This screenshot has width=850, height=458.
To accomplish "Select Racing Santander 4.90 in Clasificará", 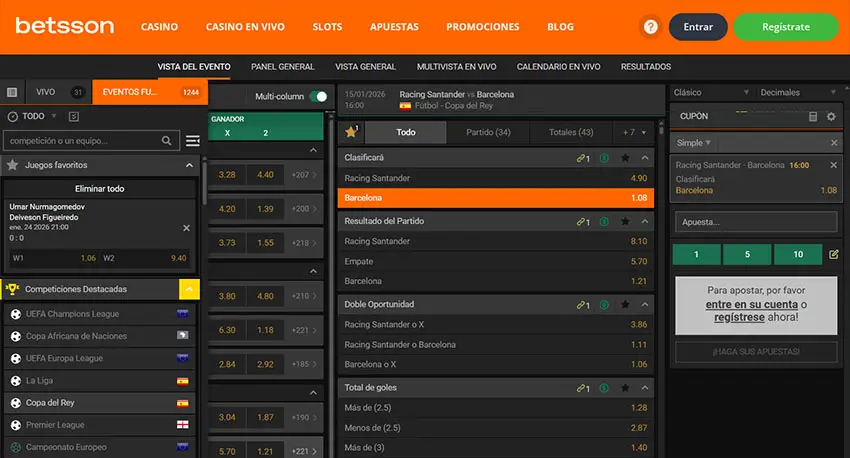I will 495,178.
